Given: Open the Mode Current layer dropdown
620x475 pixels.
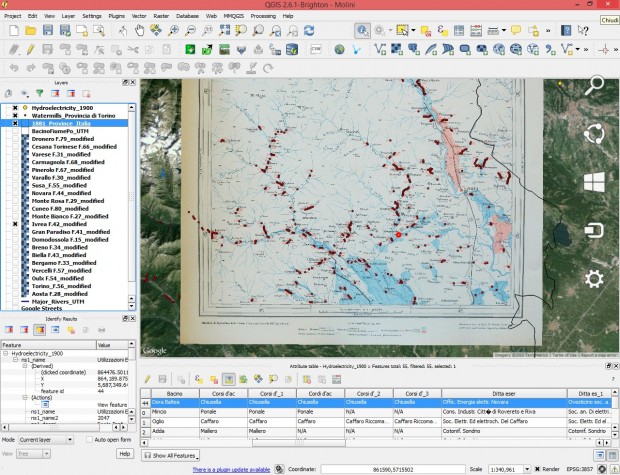Looking at the screenshot, I should point(45,439).
